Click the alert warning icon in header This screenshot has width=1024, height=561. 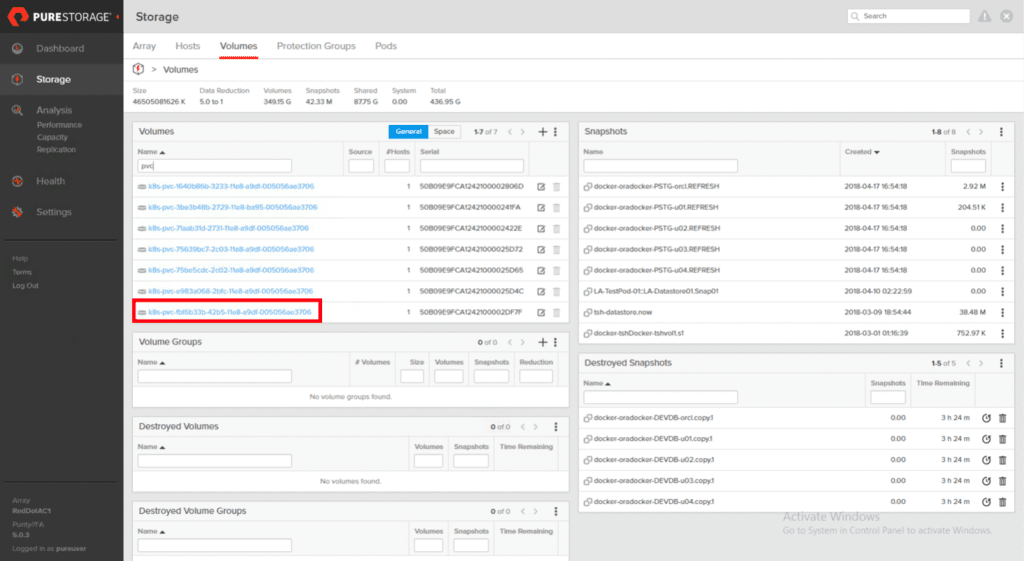[x=984, y=16]
